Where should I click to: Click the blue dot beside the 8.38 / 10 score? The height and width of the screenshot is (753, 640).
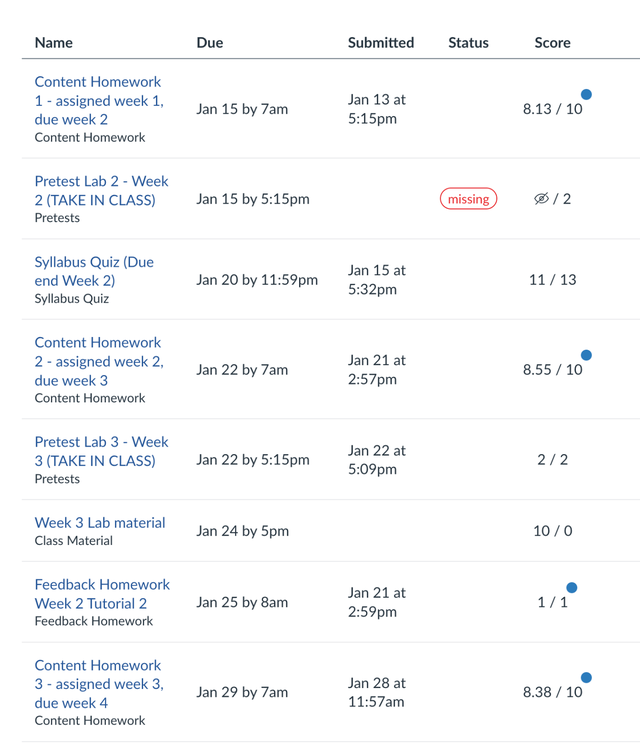click(x=586, y=678)
